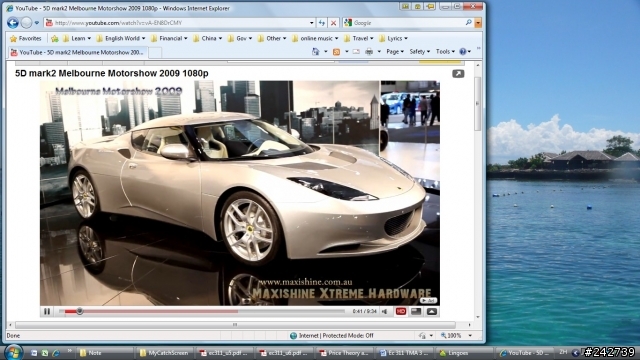Click the video progress bar scrubber
Viewport: 640px width, 360px height.
click(80, 311)
